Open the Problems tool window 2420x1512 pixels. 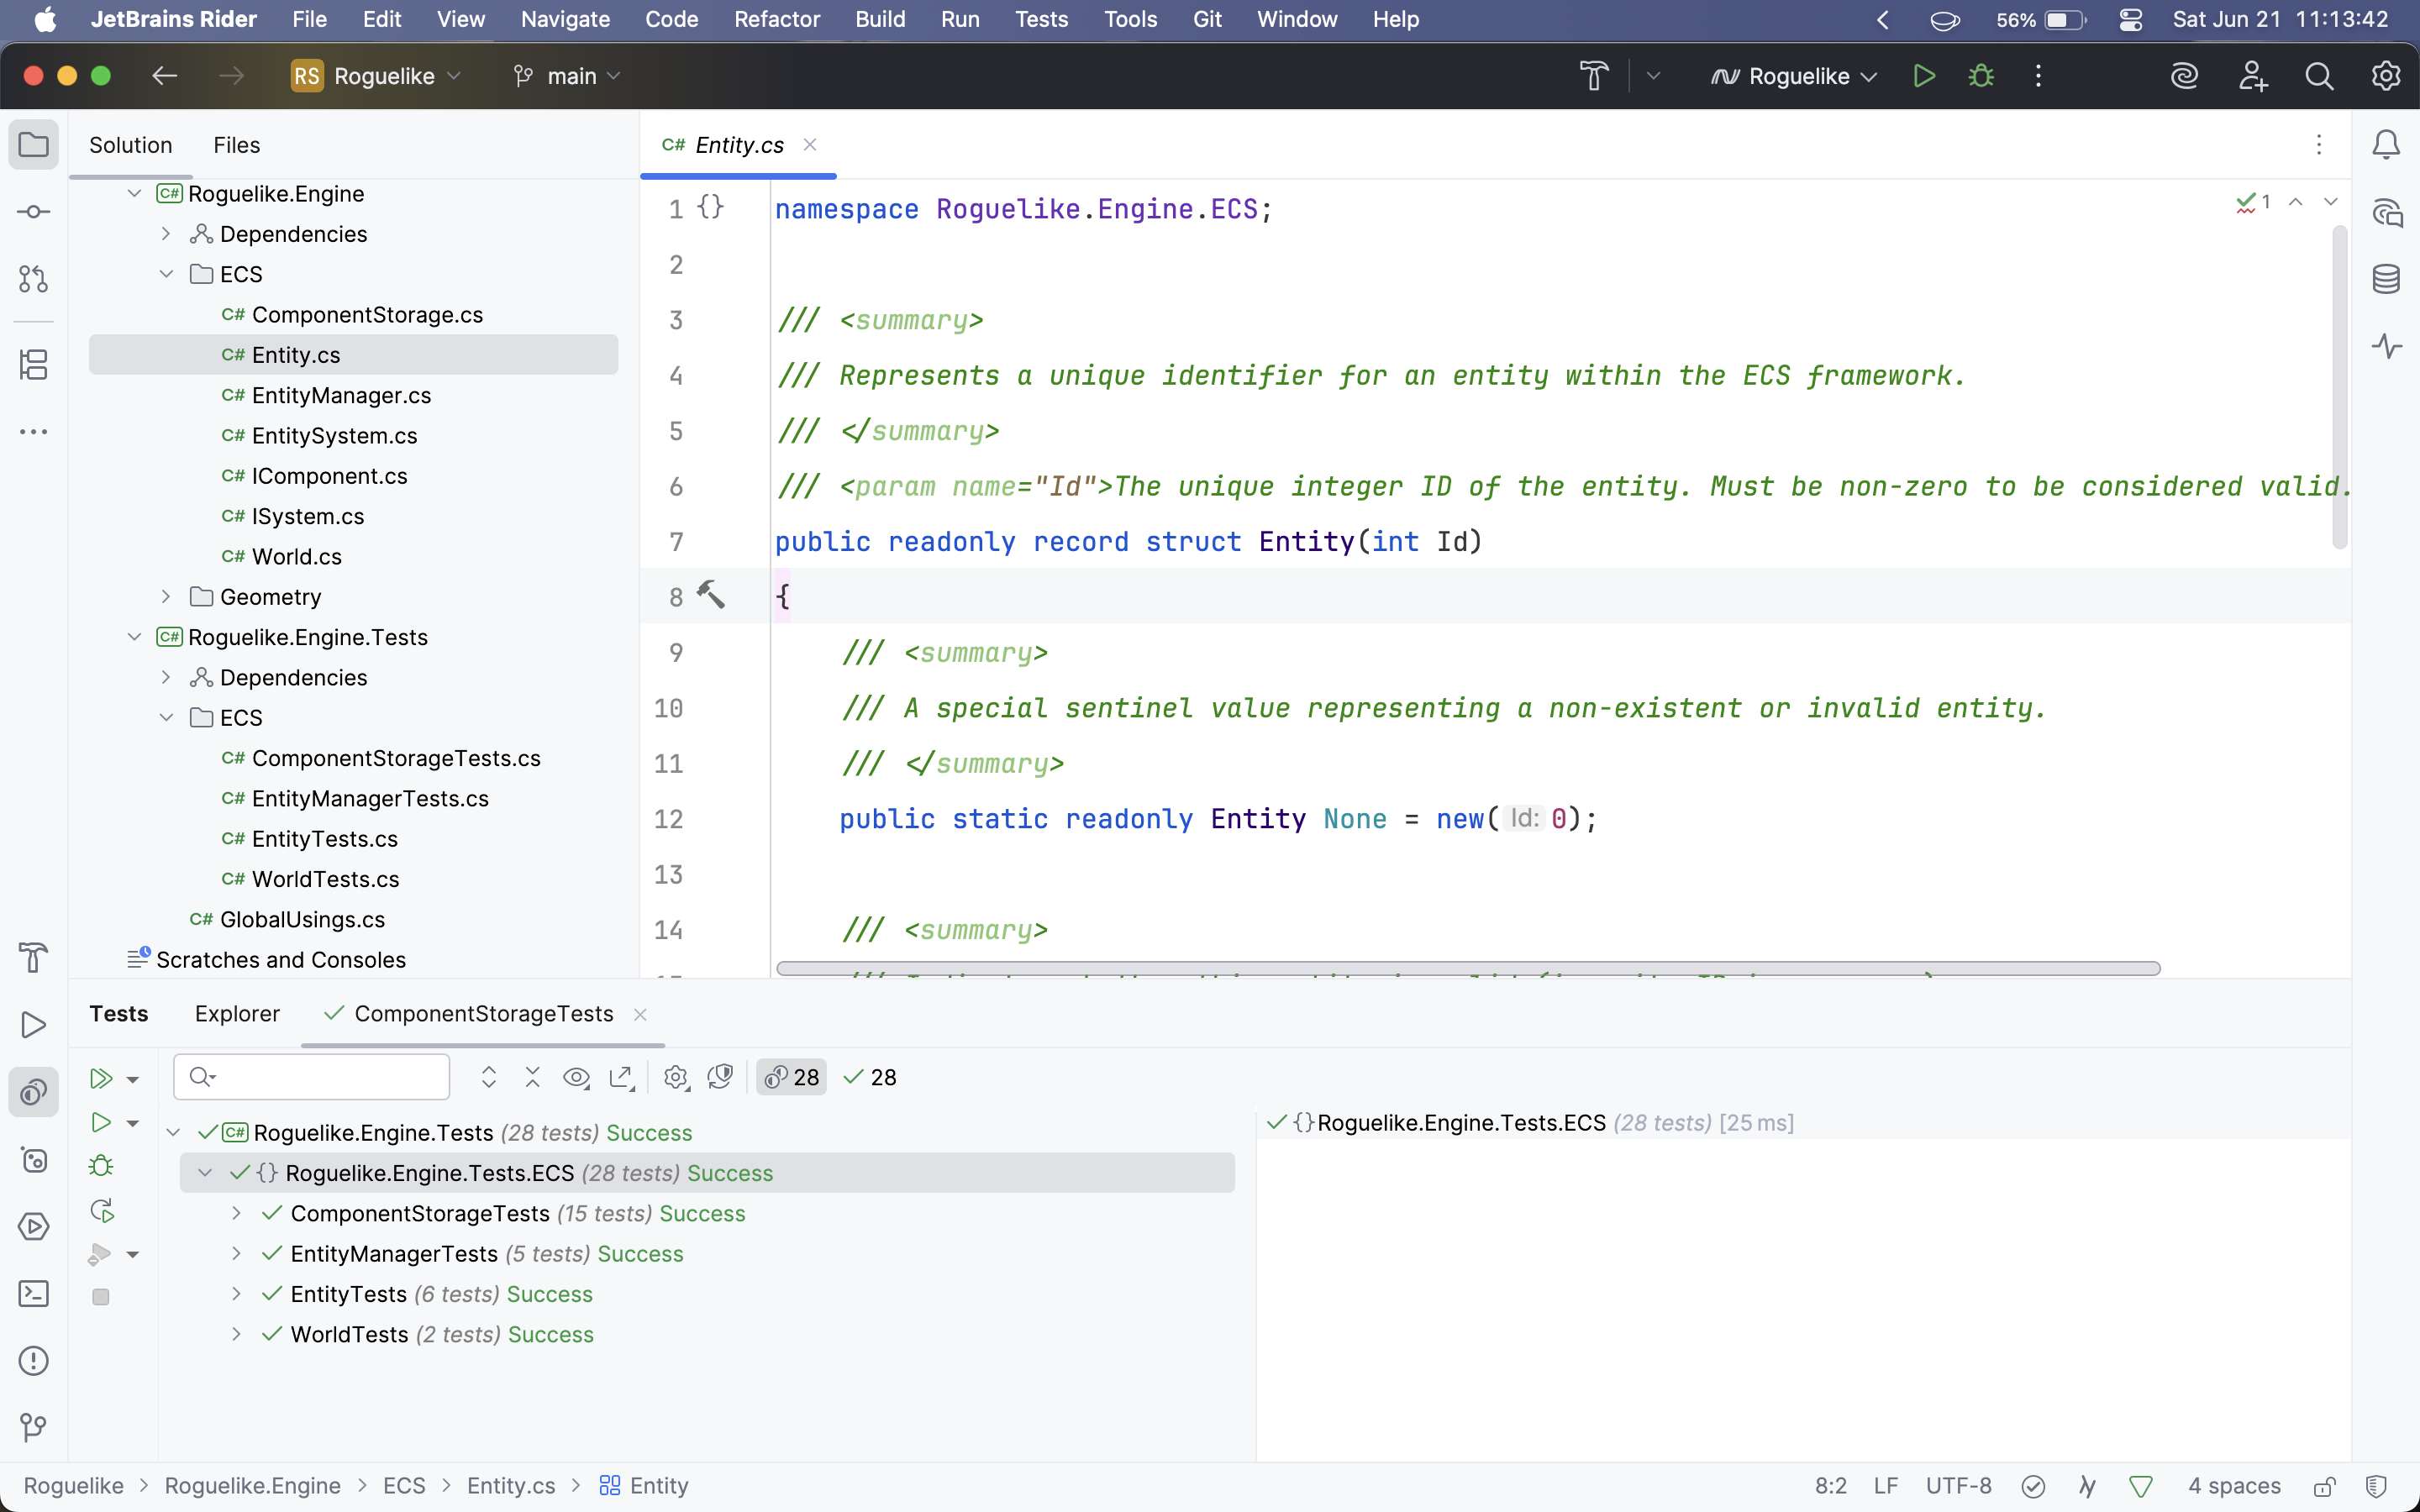pyautogui.click(x=33, y=1361)
